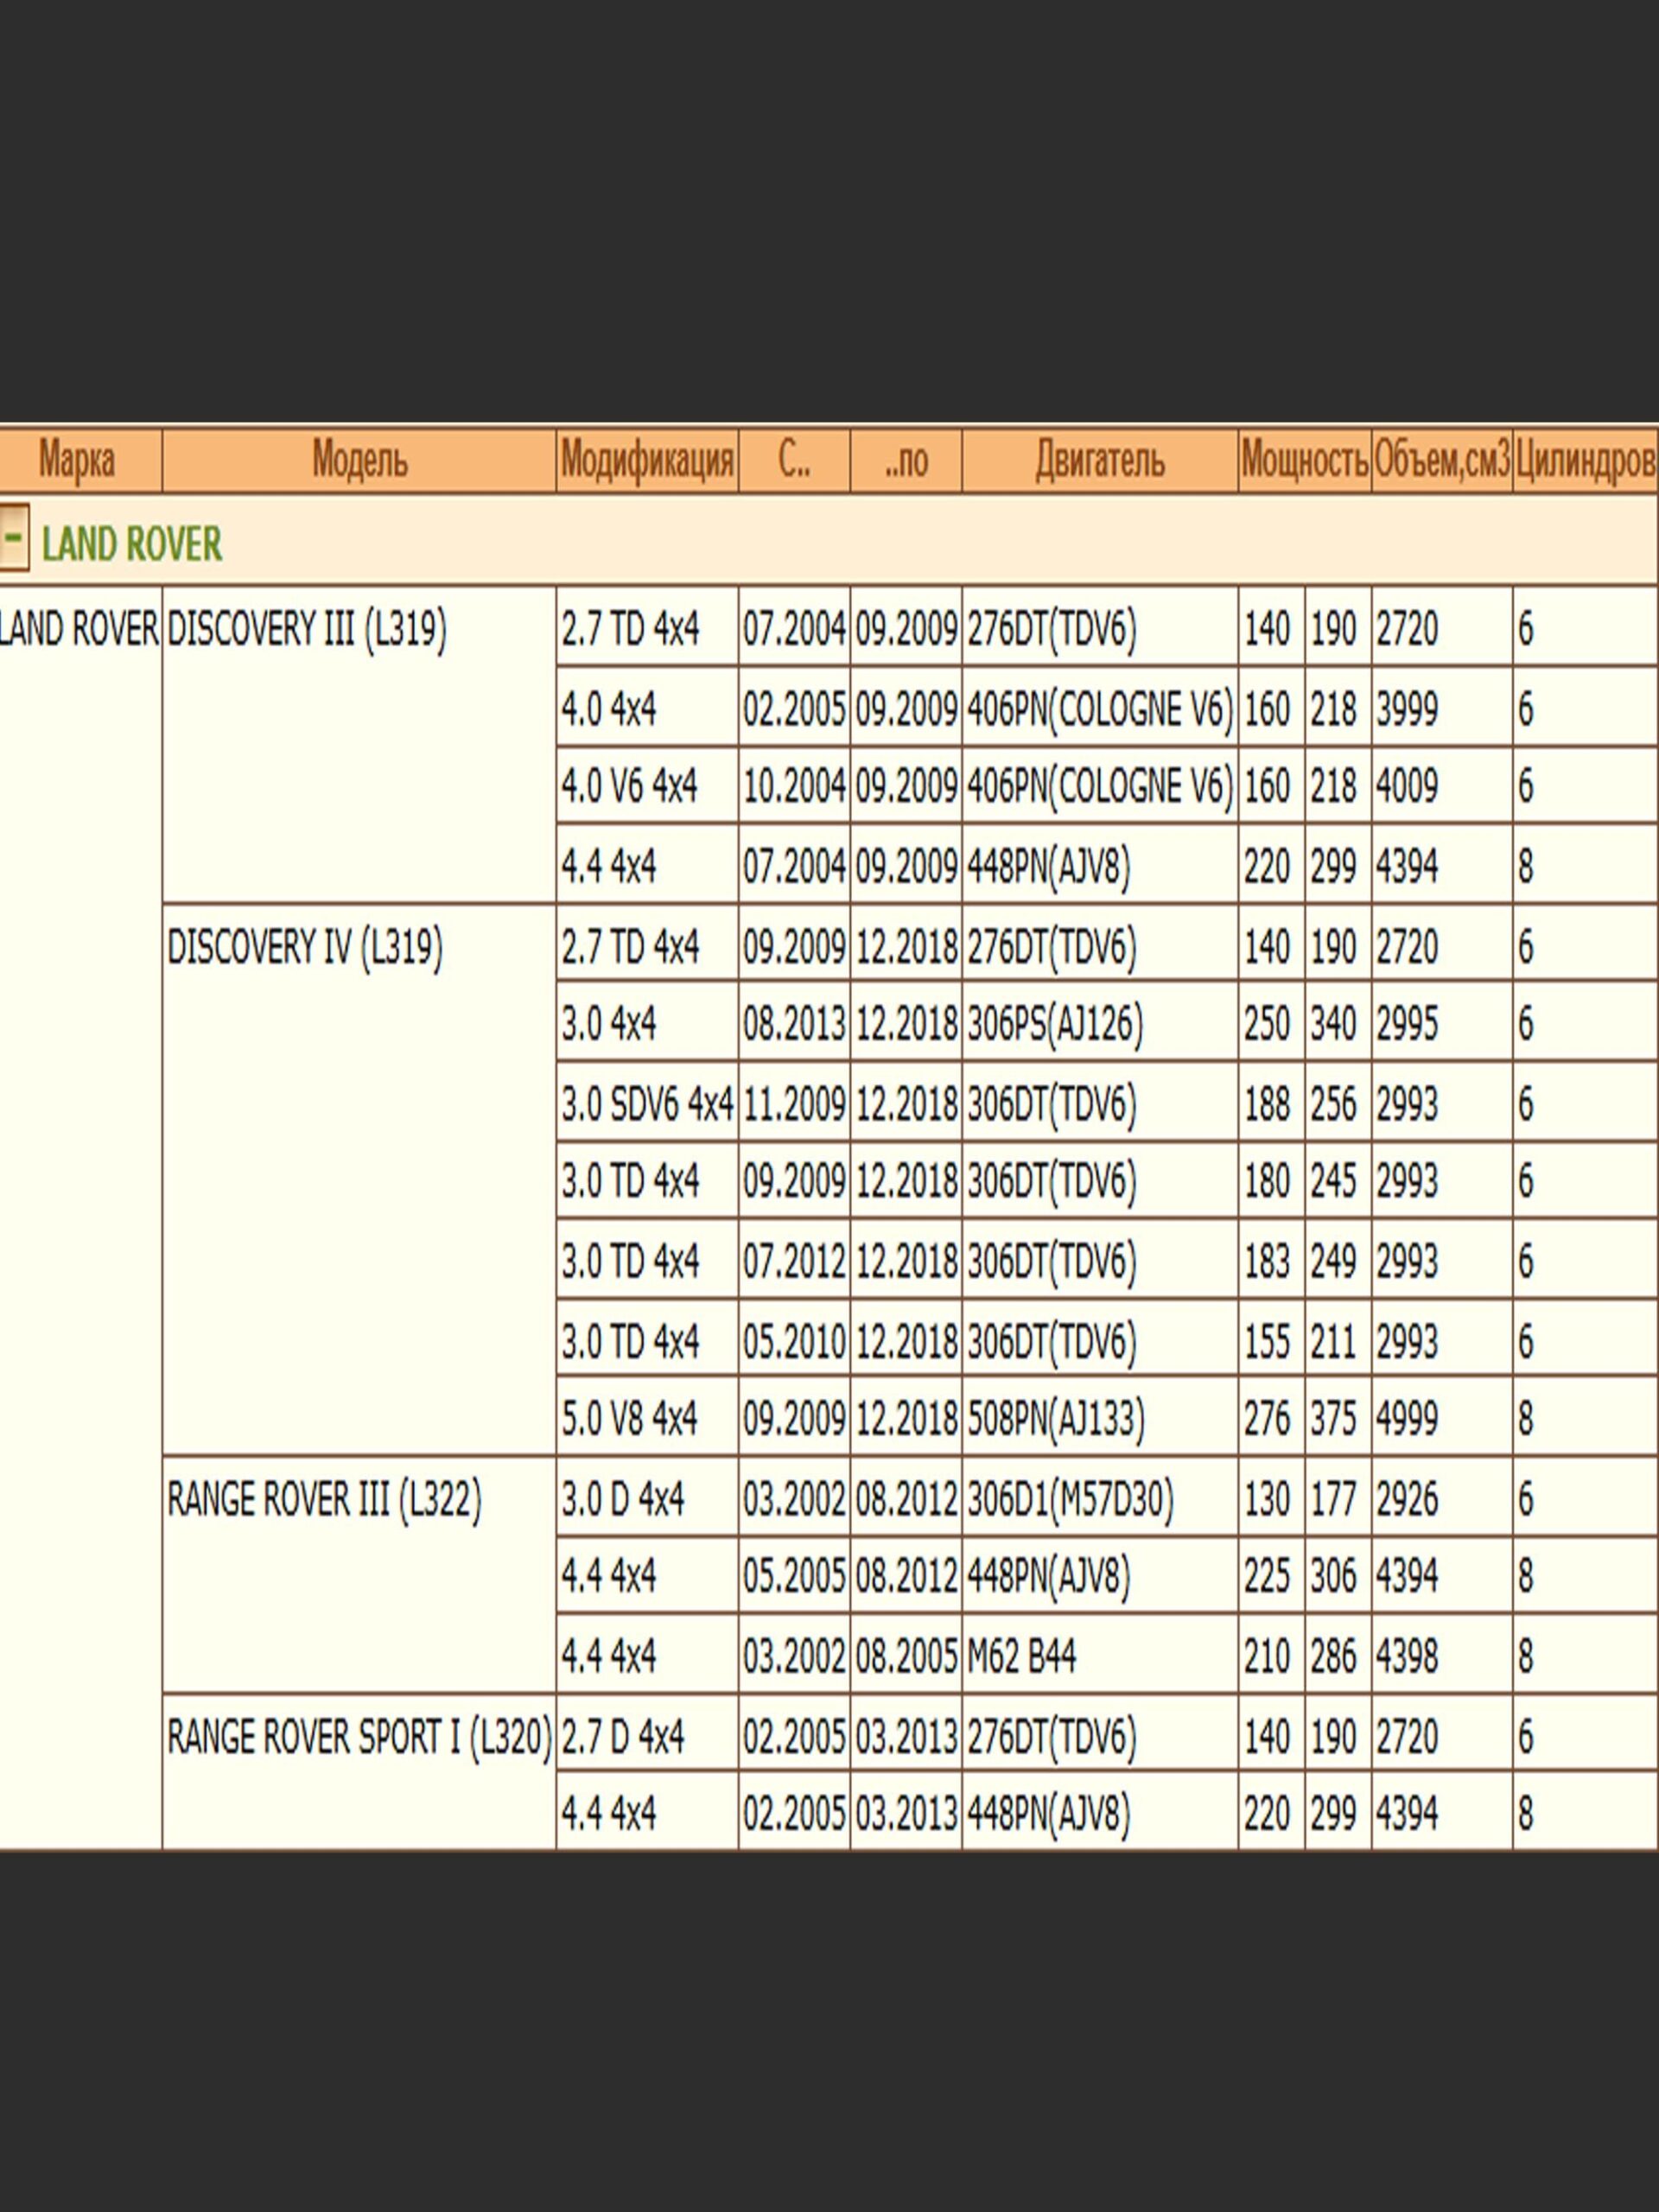
Task: Click the 3.0 SDV6 4x4 modification cell
Action: pos(647,1105)
